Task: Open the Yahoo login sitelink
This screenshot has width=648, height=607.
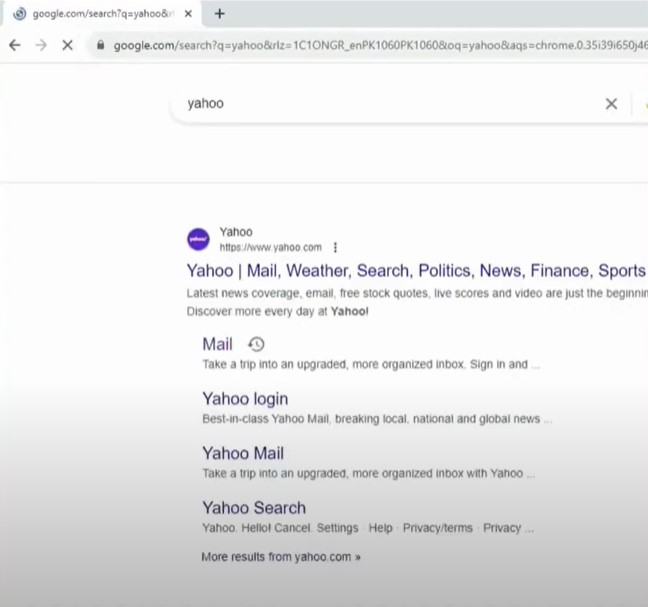Action: pos(245,399)
